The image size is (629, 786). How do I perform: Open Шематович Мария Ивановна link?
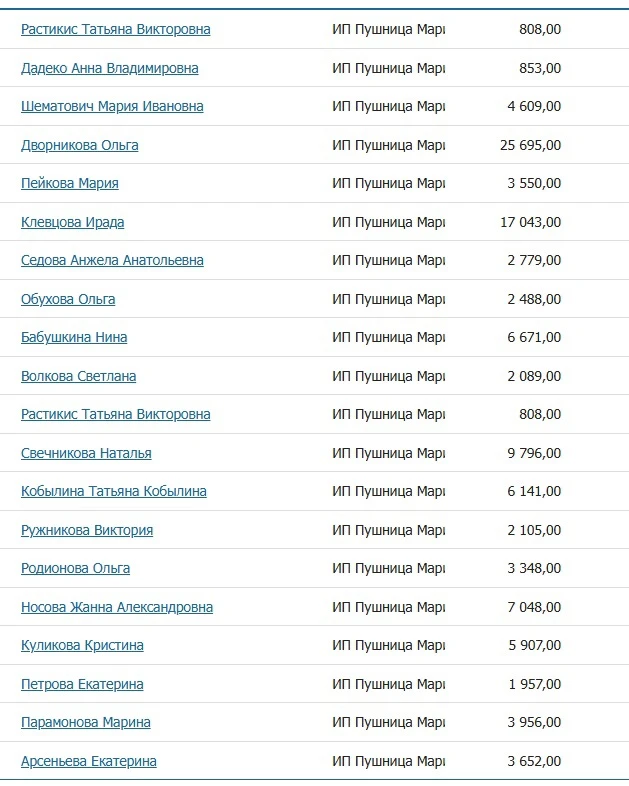tap(112, 106)
